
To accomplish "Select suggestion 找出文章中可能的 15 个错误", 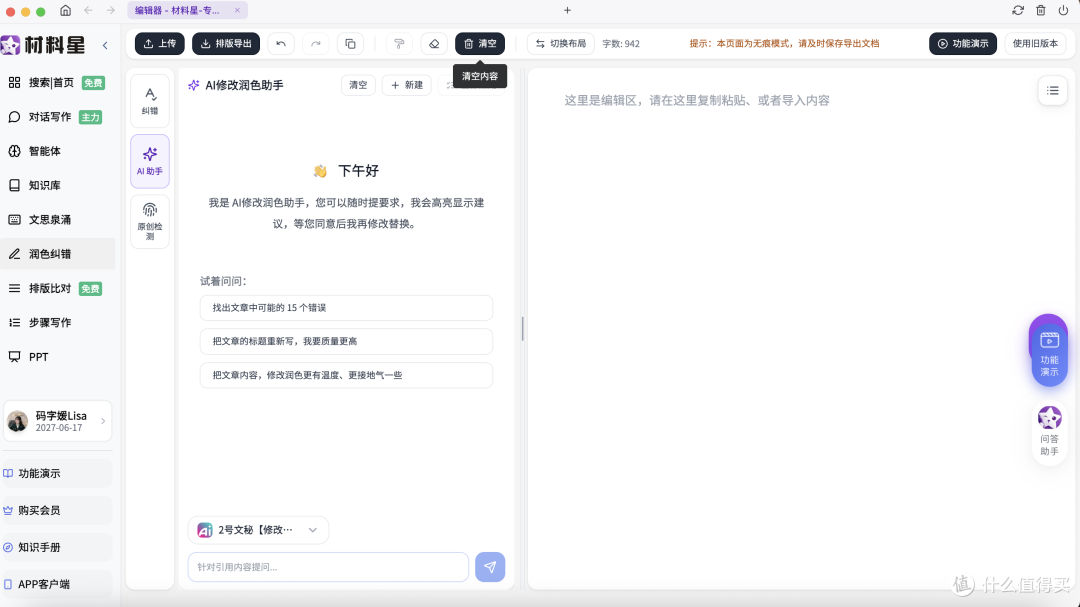I will pyautogui.click(x=346, y=308).
